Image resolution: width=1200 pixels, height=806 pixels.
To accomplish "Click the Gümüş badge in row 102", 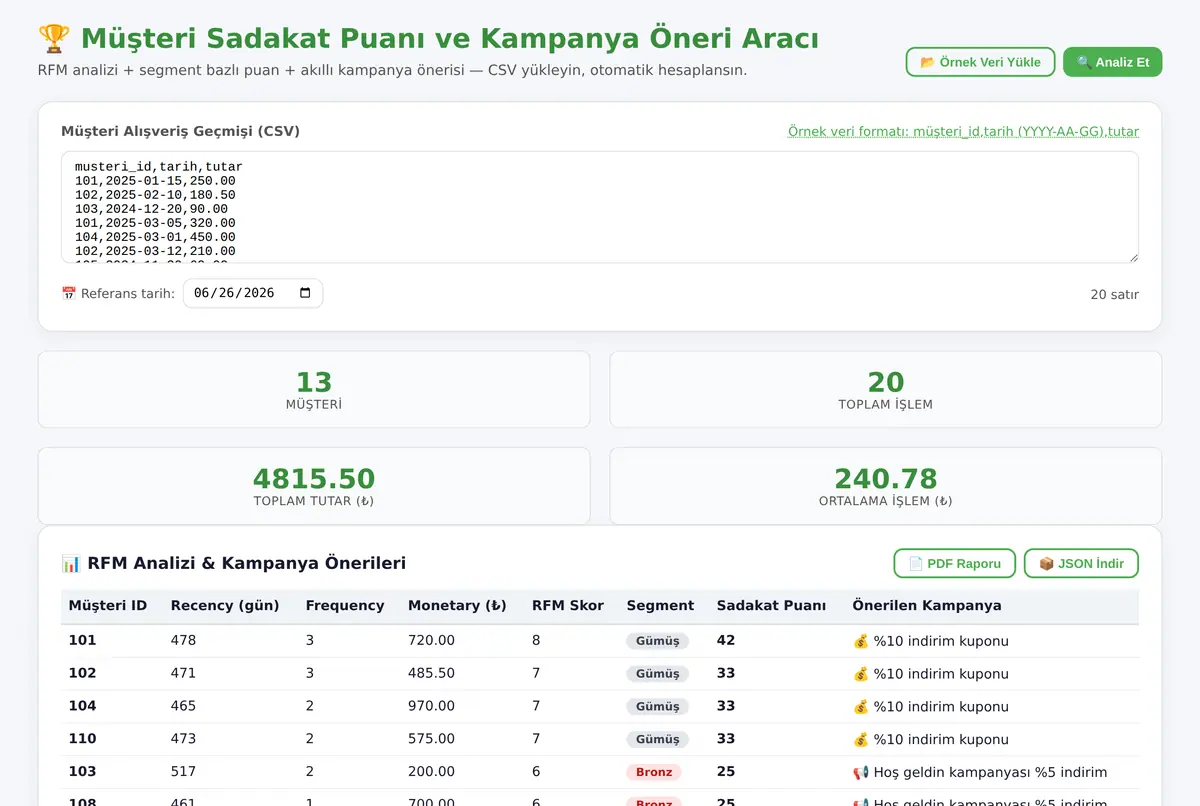I will (x=657, y=674).
